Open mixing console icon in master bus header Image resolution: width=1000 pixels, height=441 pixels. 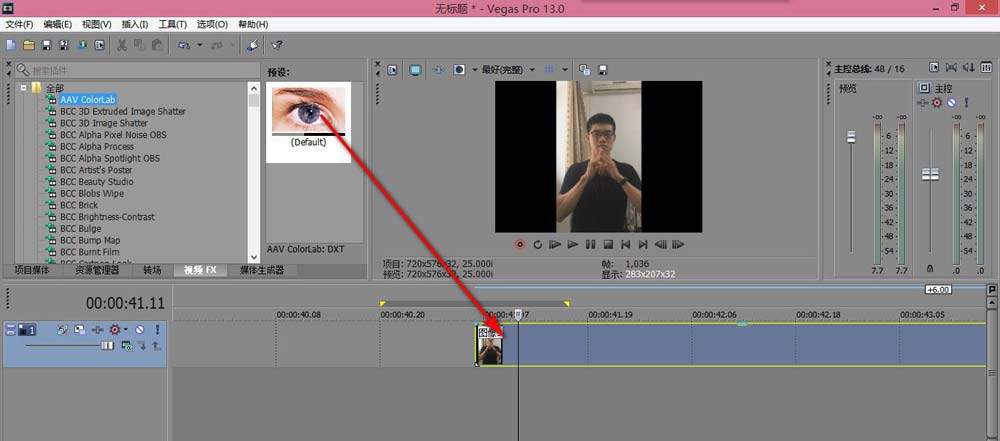(x=986, y=68)
